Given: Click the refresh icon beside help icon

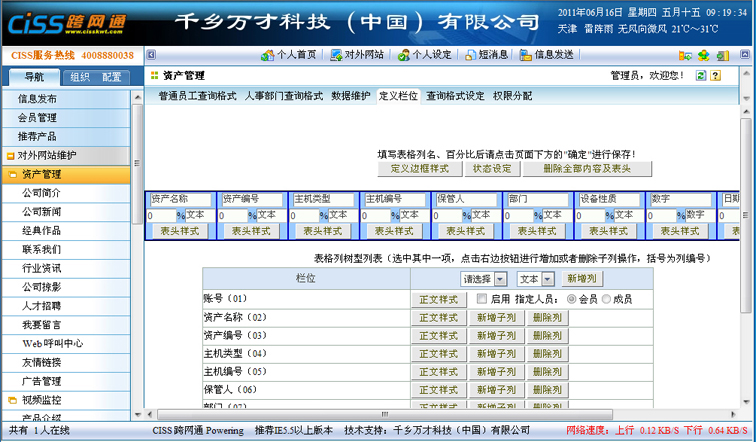Looking at the screenshot, I should point(702,75).
